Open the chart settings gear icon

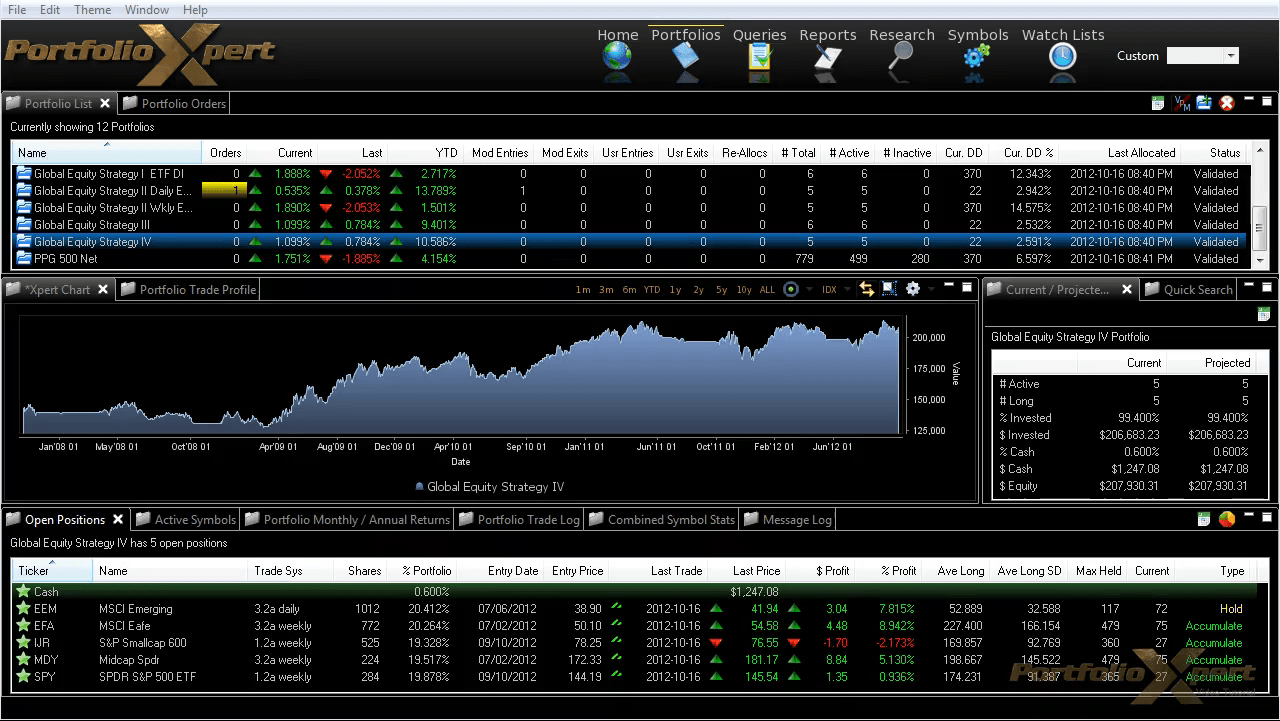point(913,289)
